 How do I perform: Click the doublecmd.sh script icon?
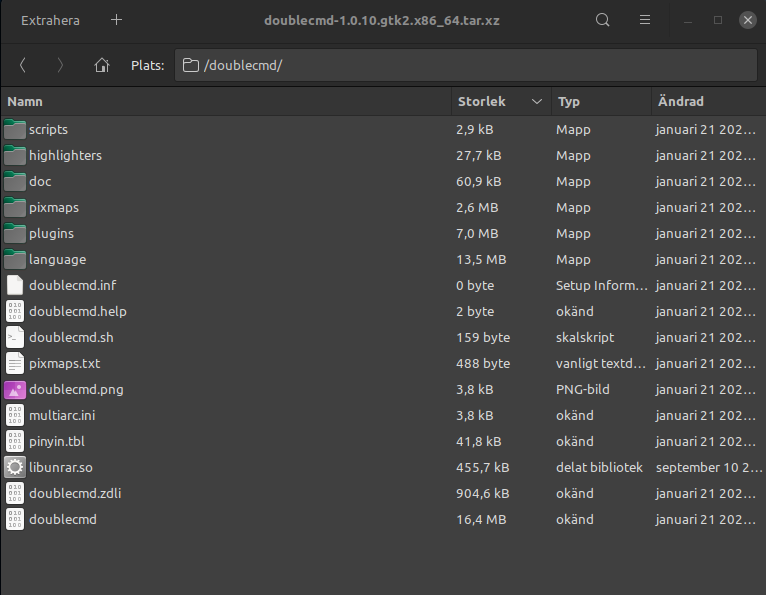point(15,338)
